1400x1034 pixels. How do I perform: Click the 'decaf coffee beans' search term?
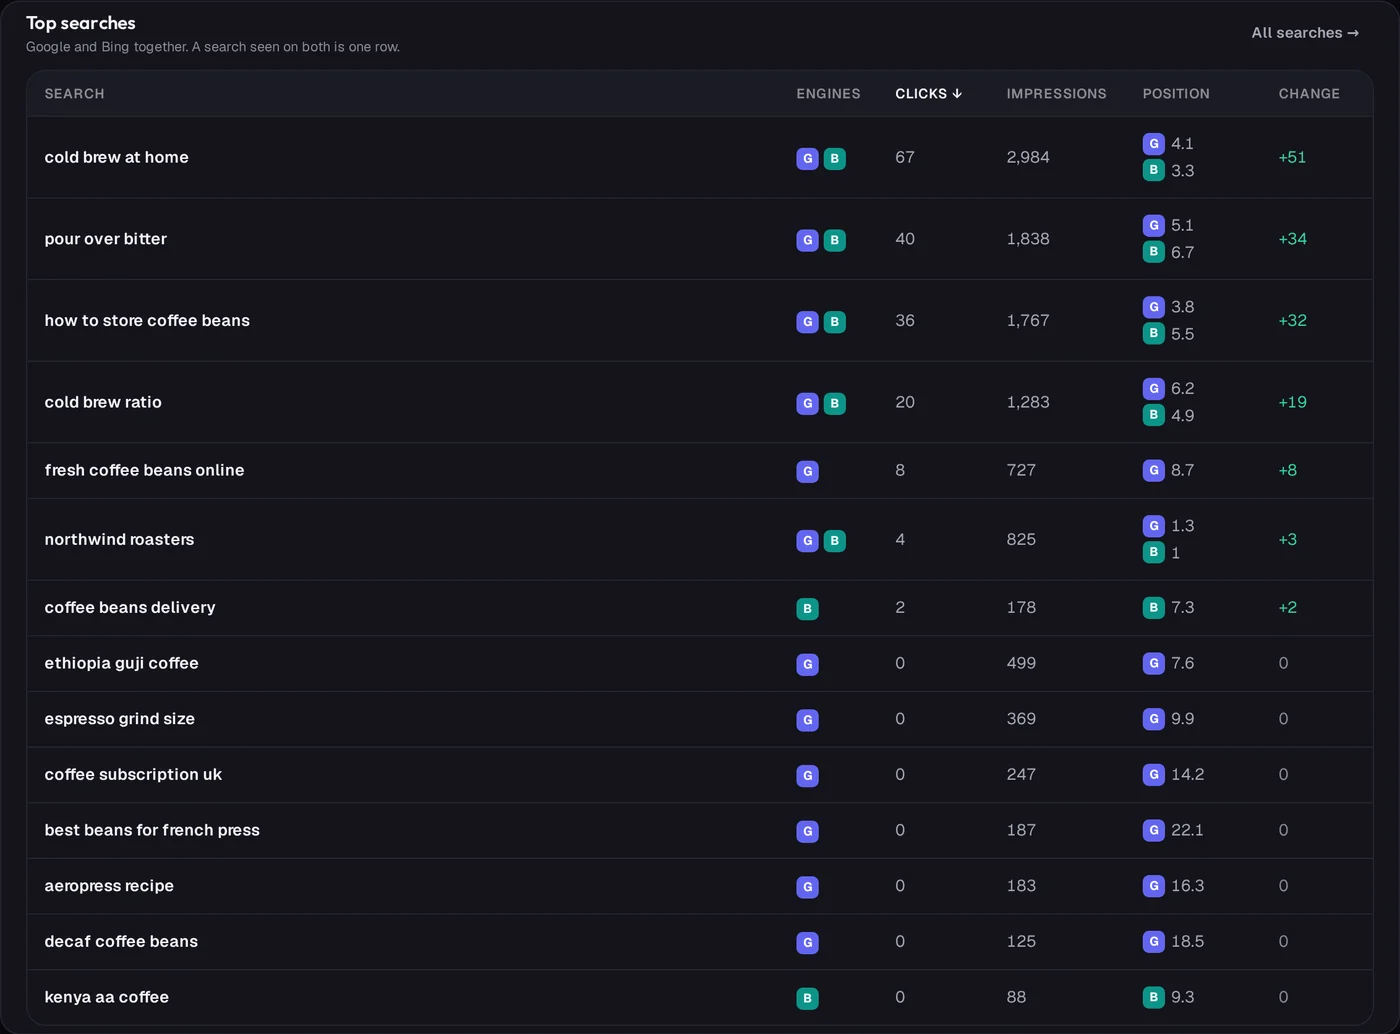(x=121, y=942)
